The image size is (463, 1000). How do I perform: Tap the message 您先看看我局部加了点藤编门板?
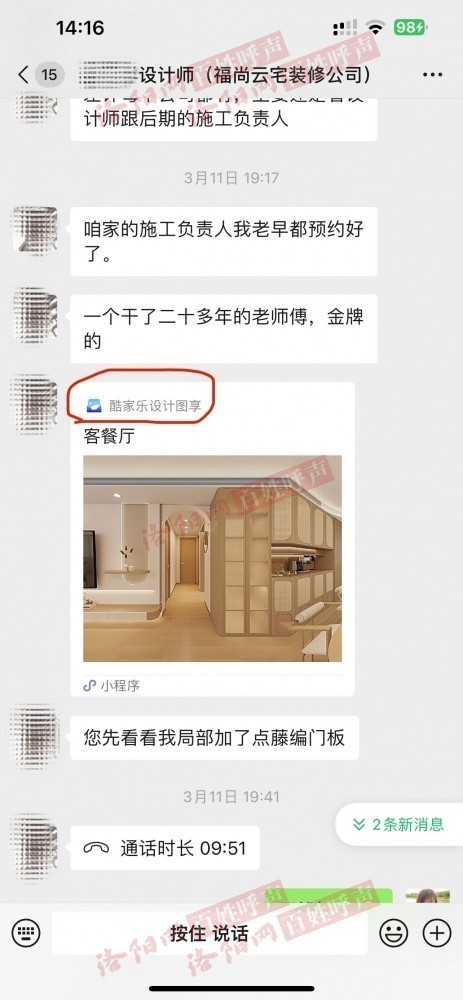214,738
